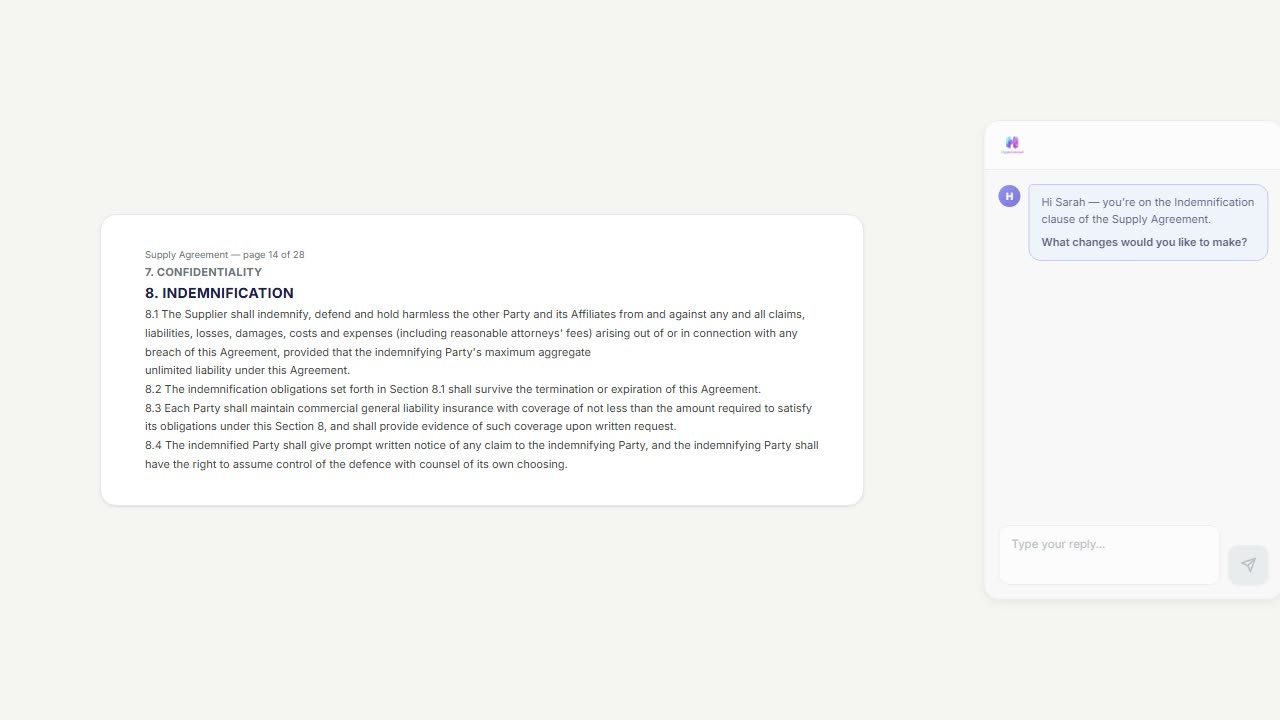Focus the 'Type your reply...' input field
This screenshot has width=1280, height=720.
click(1108, 554)
